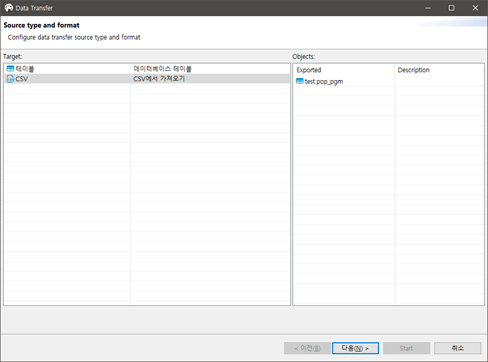Select the 테이블 target row

coord(147,69)
